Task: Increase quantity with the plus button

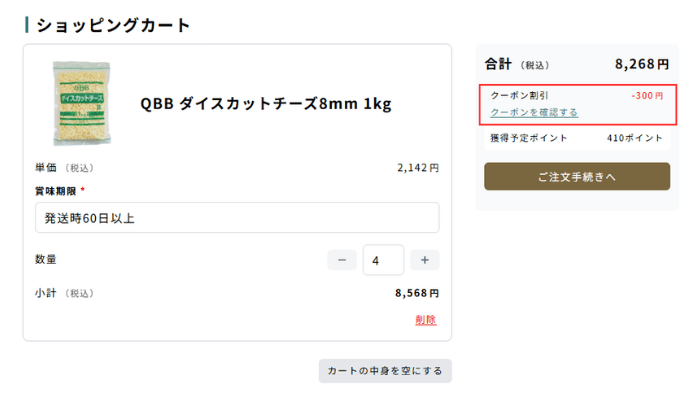Action: (x=425, y=260)
